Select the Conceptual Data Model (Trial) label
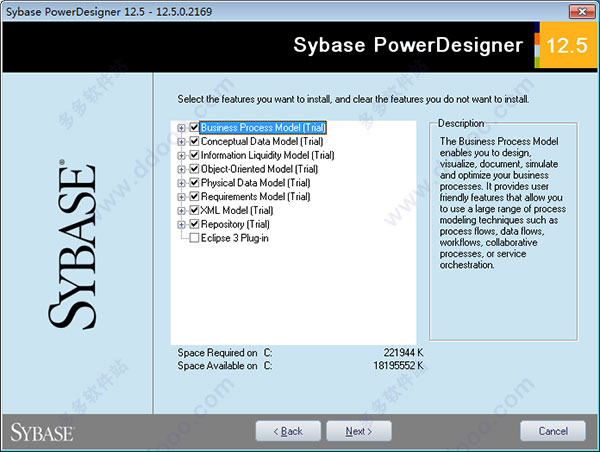This screenshot has height=452, width=600. click(262, 141)
